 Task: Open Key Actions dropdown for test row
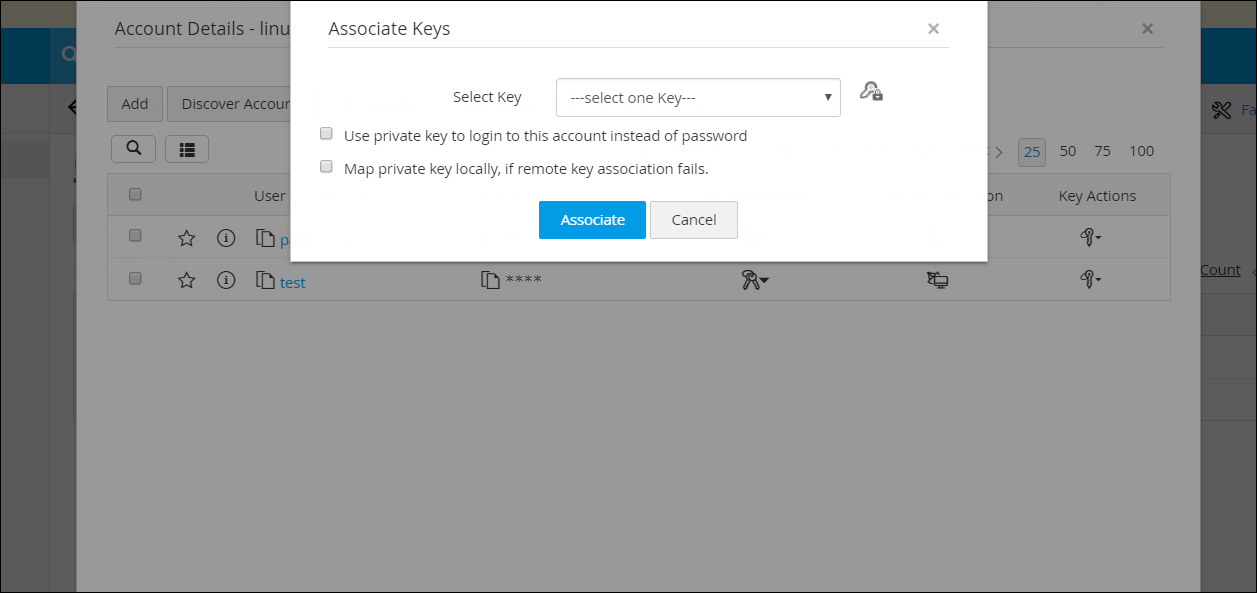tap(1091, 281)
